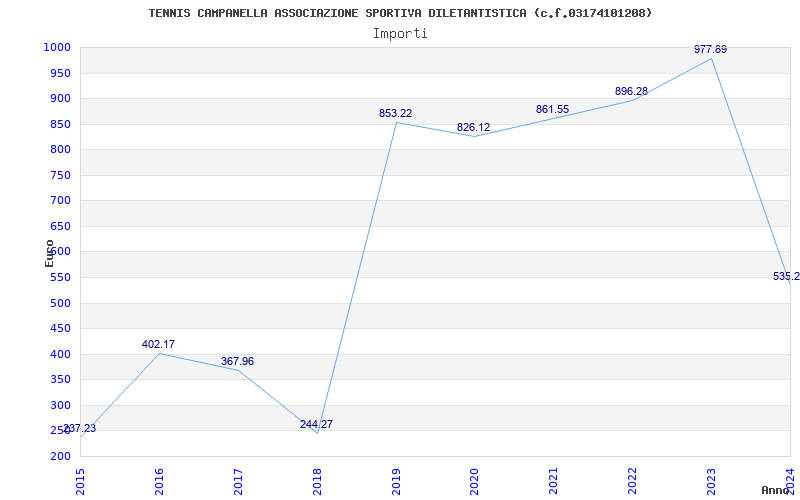Select the 400 y-axis tick label

click(60, 355)
